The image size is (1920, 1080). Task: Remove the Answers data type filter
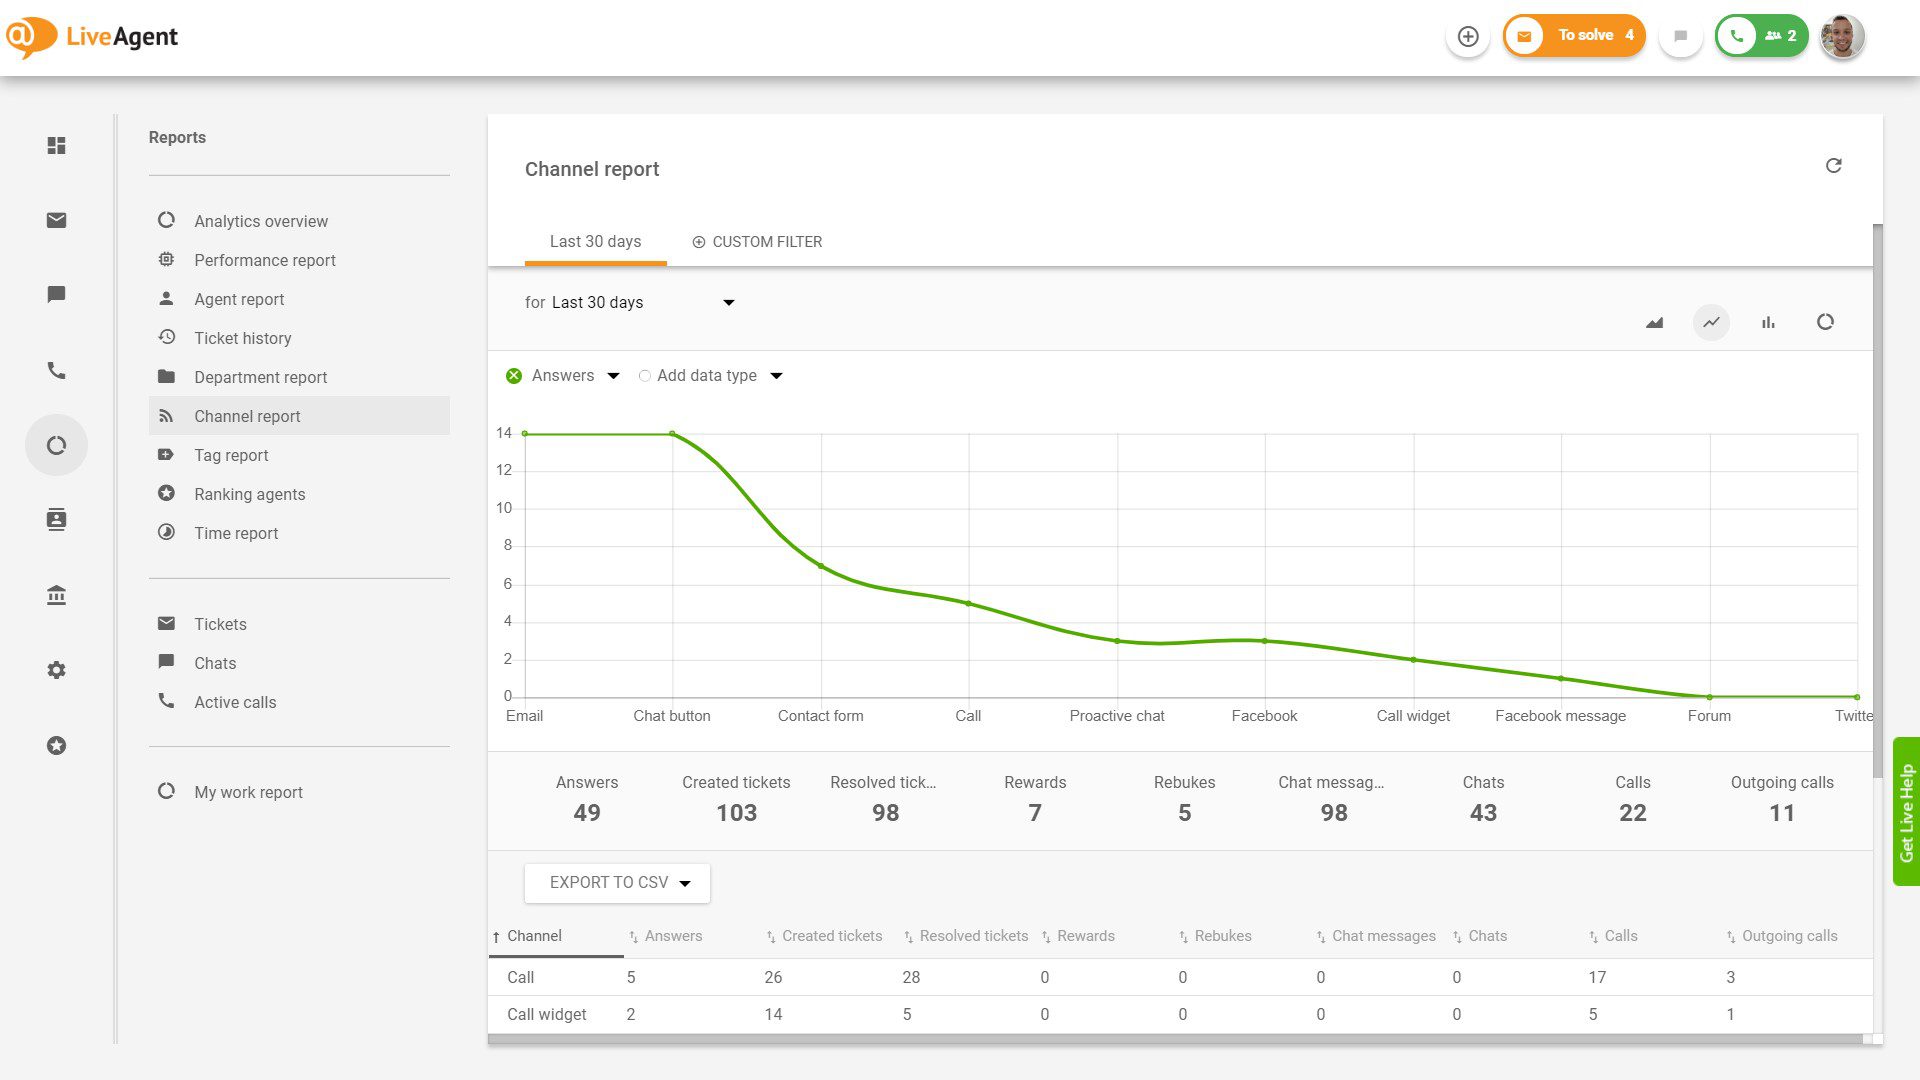click(x=514, y=375)
